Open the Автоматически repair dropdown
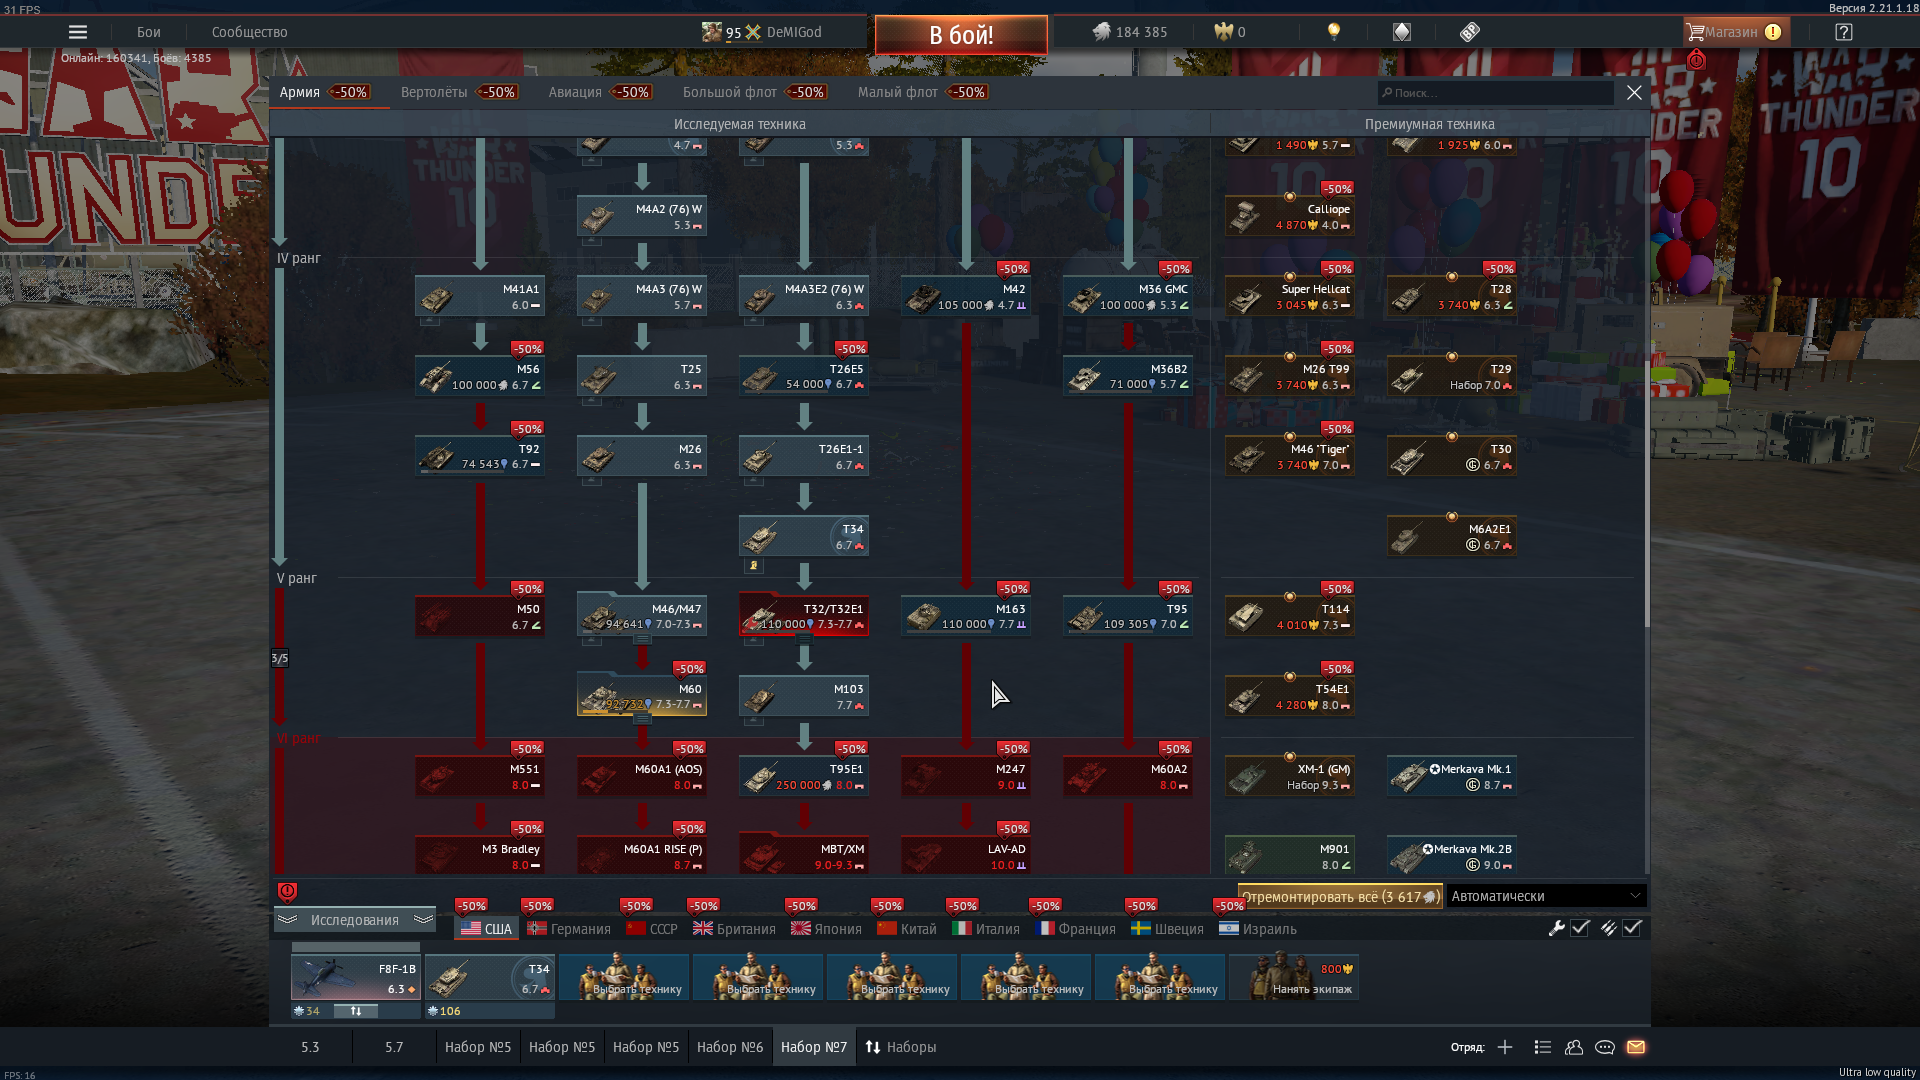This screenshot has width=1920, height=1080. 1545,896
